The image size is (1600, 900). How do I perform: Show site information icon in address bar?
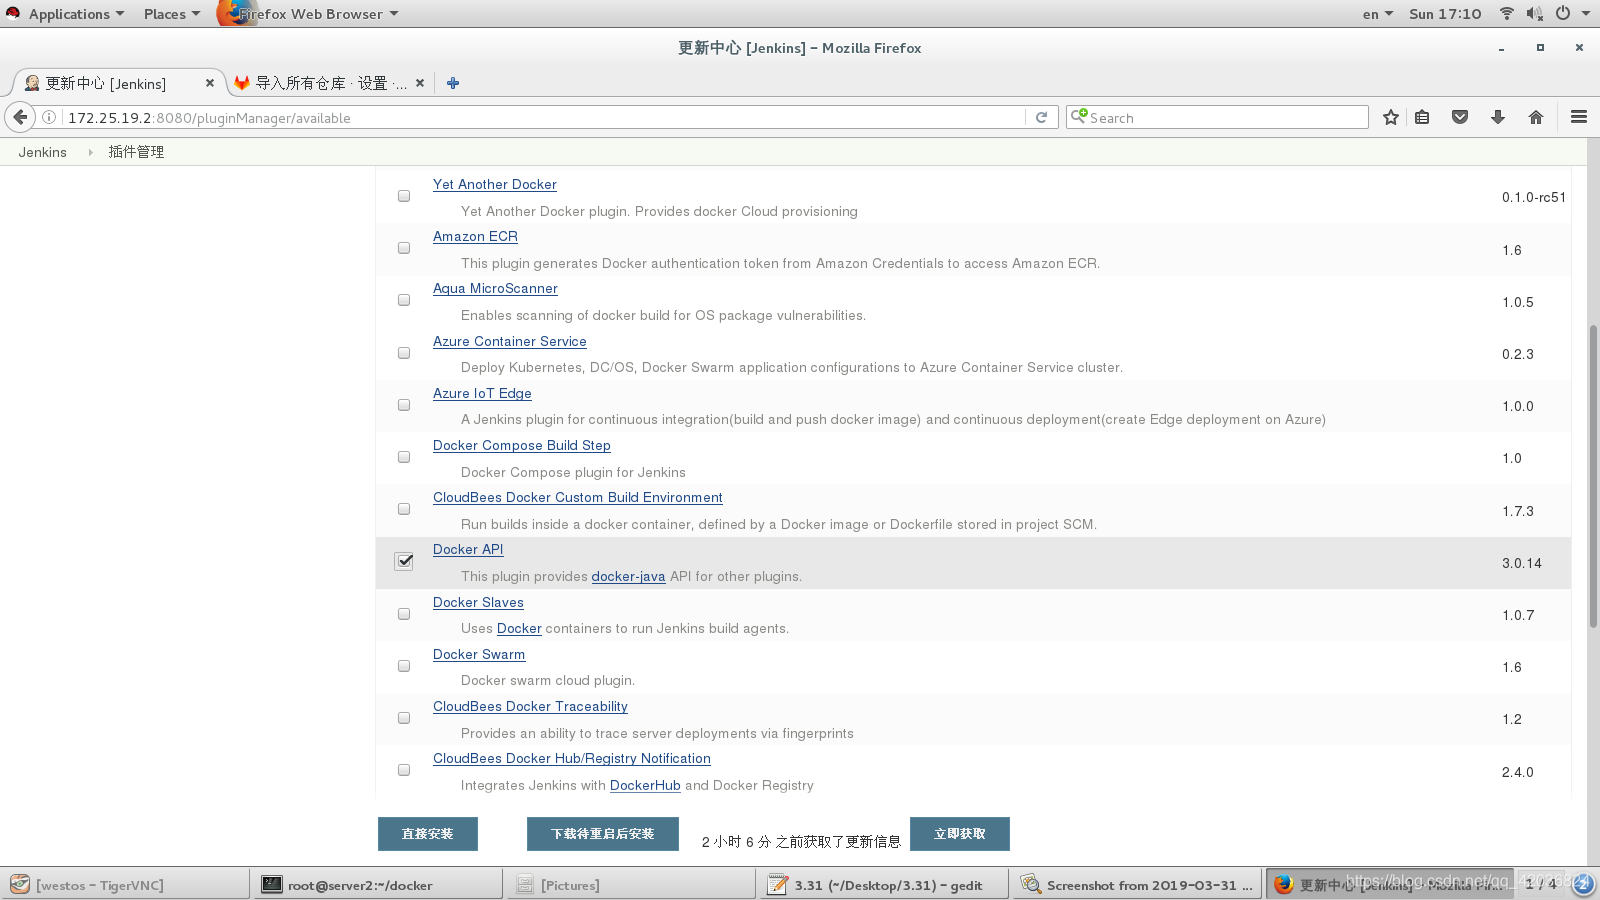click(48, 117)
